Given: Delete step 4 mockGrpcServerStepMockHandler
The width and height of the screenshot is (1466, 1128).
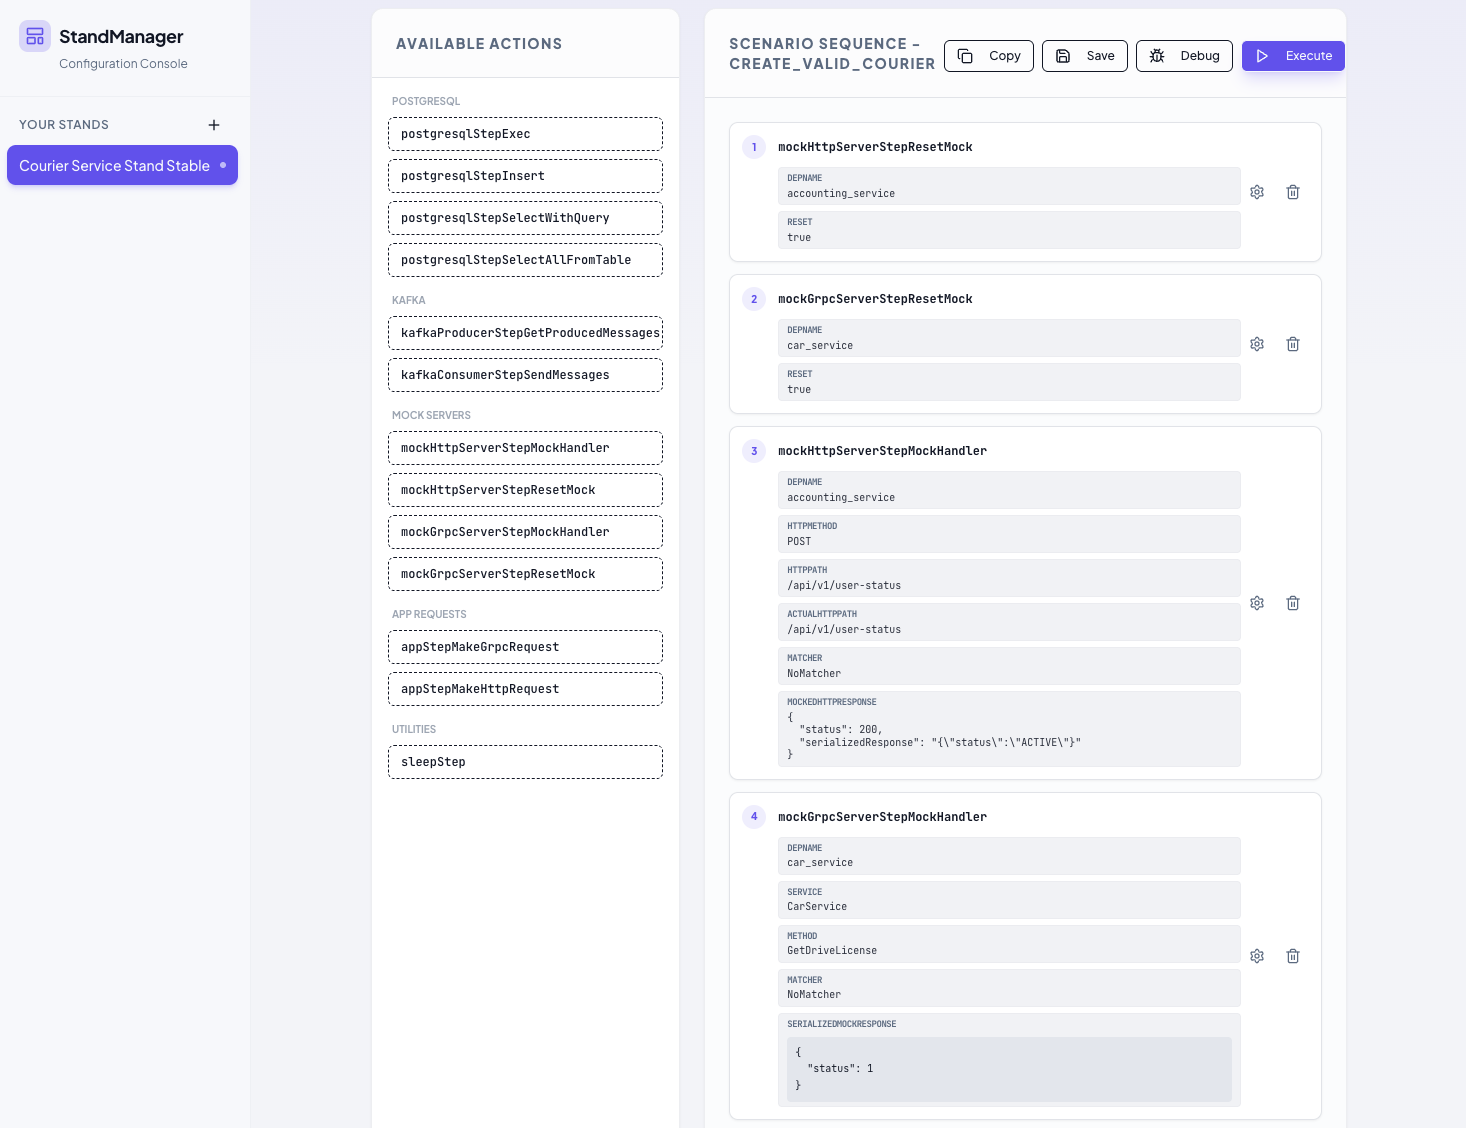Looking at the screenshot, I should 1293,956.
